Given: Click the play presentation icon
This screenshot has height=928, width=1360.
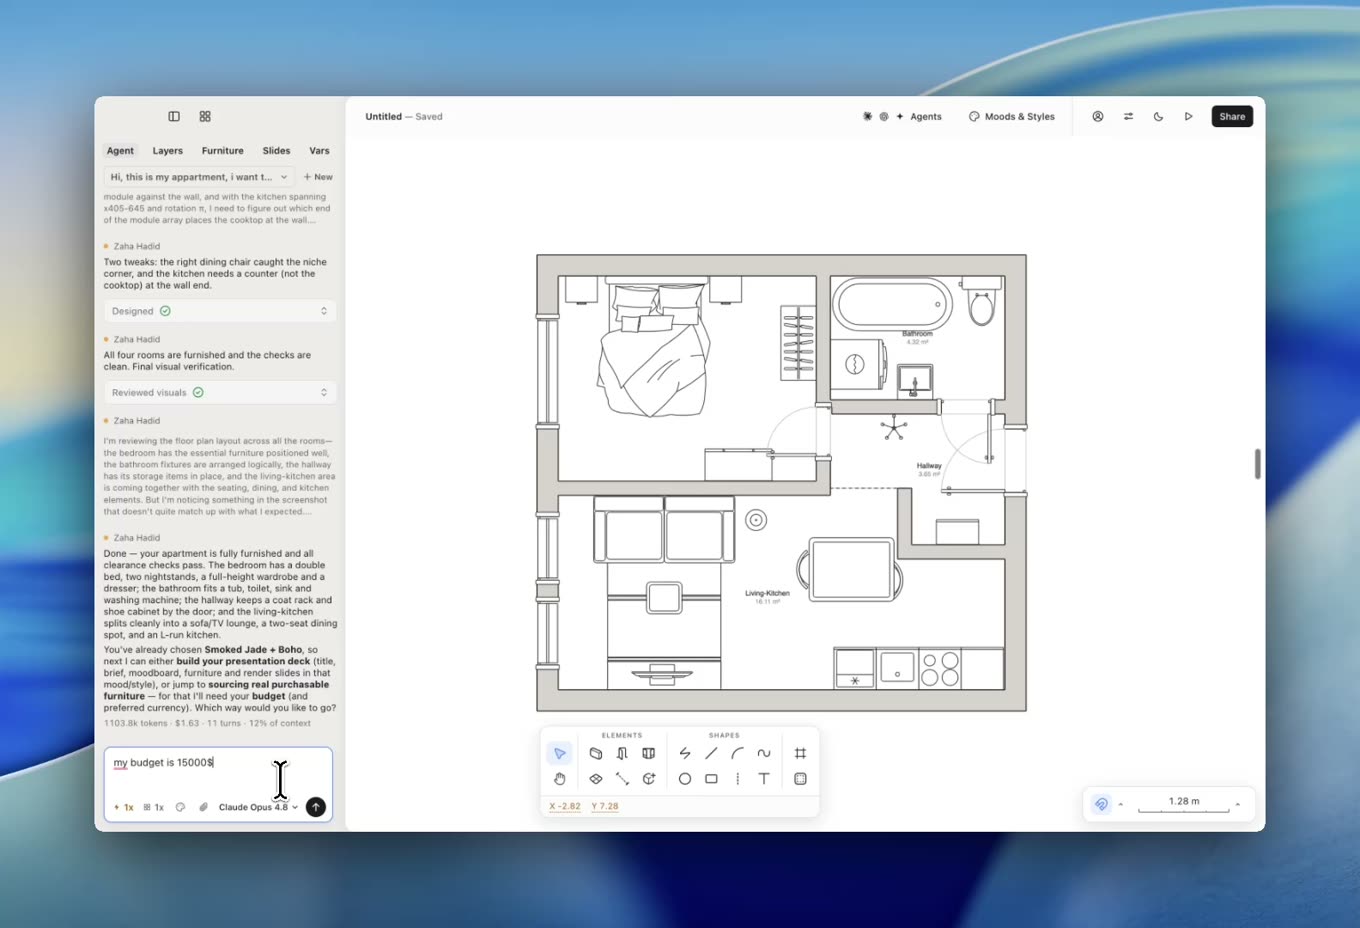Looking at the screenshot, I should tap(1189, 116).
